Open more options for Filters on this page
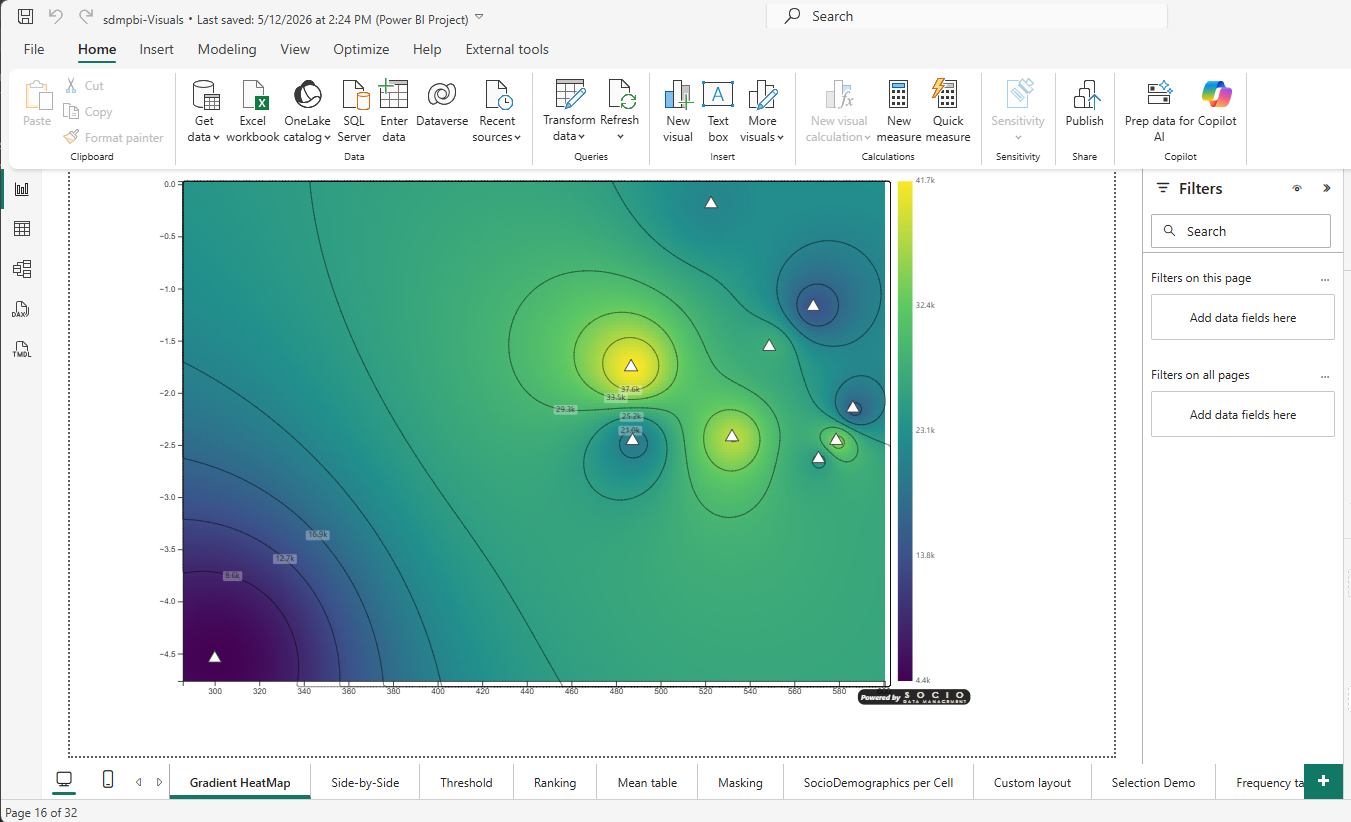 [1325, 279]
